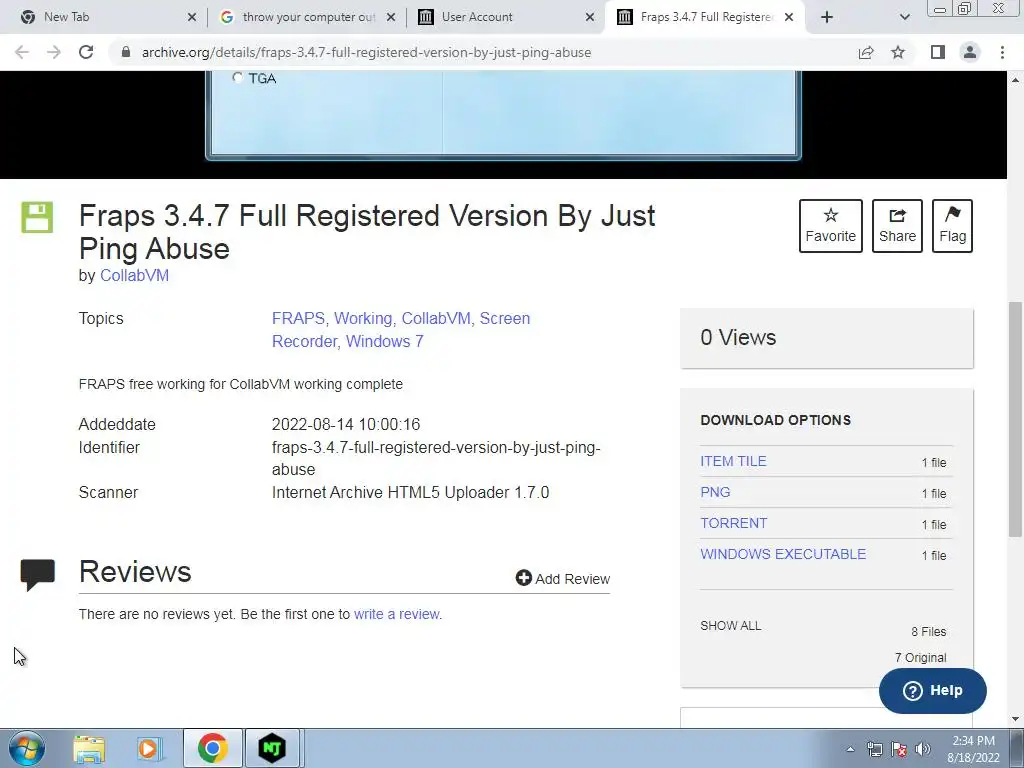
Task: Click Add Review
Action: (563, 579)
